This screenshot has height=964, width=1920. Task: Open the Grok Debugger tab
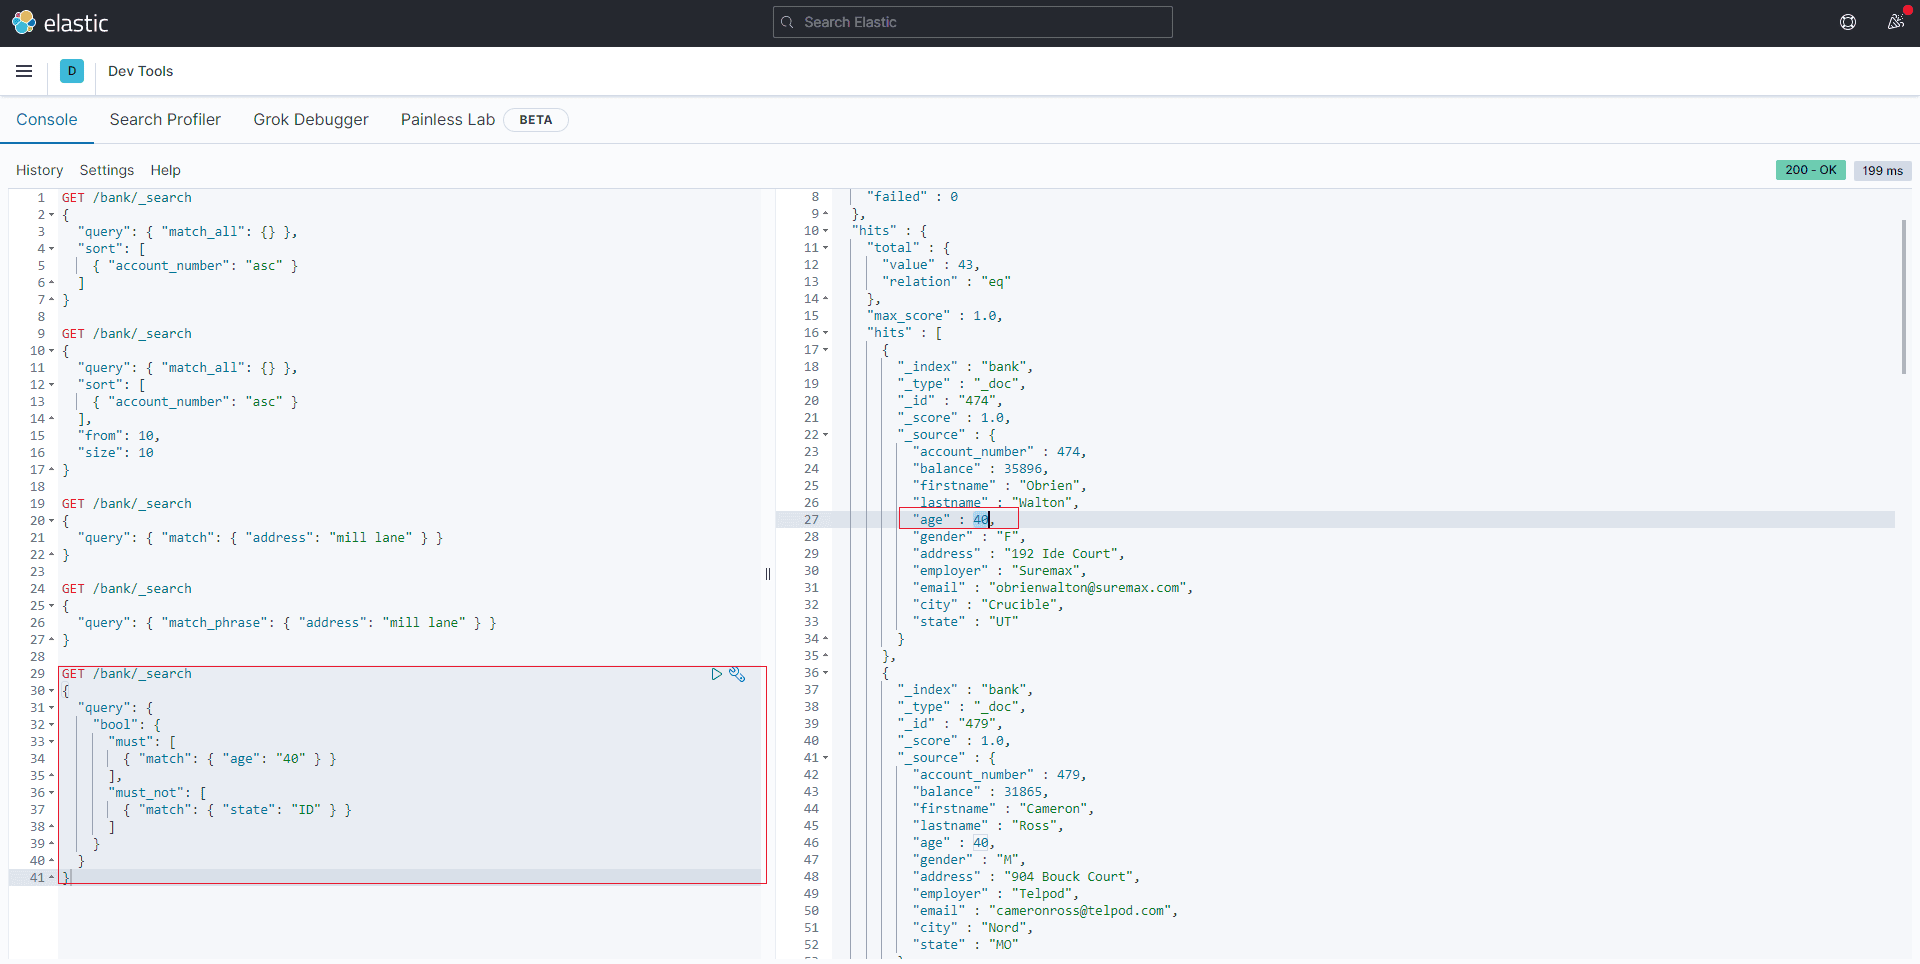coord(310,119)
